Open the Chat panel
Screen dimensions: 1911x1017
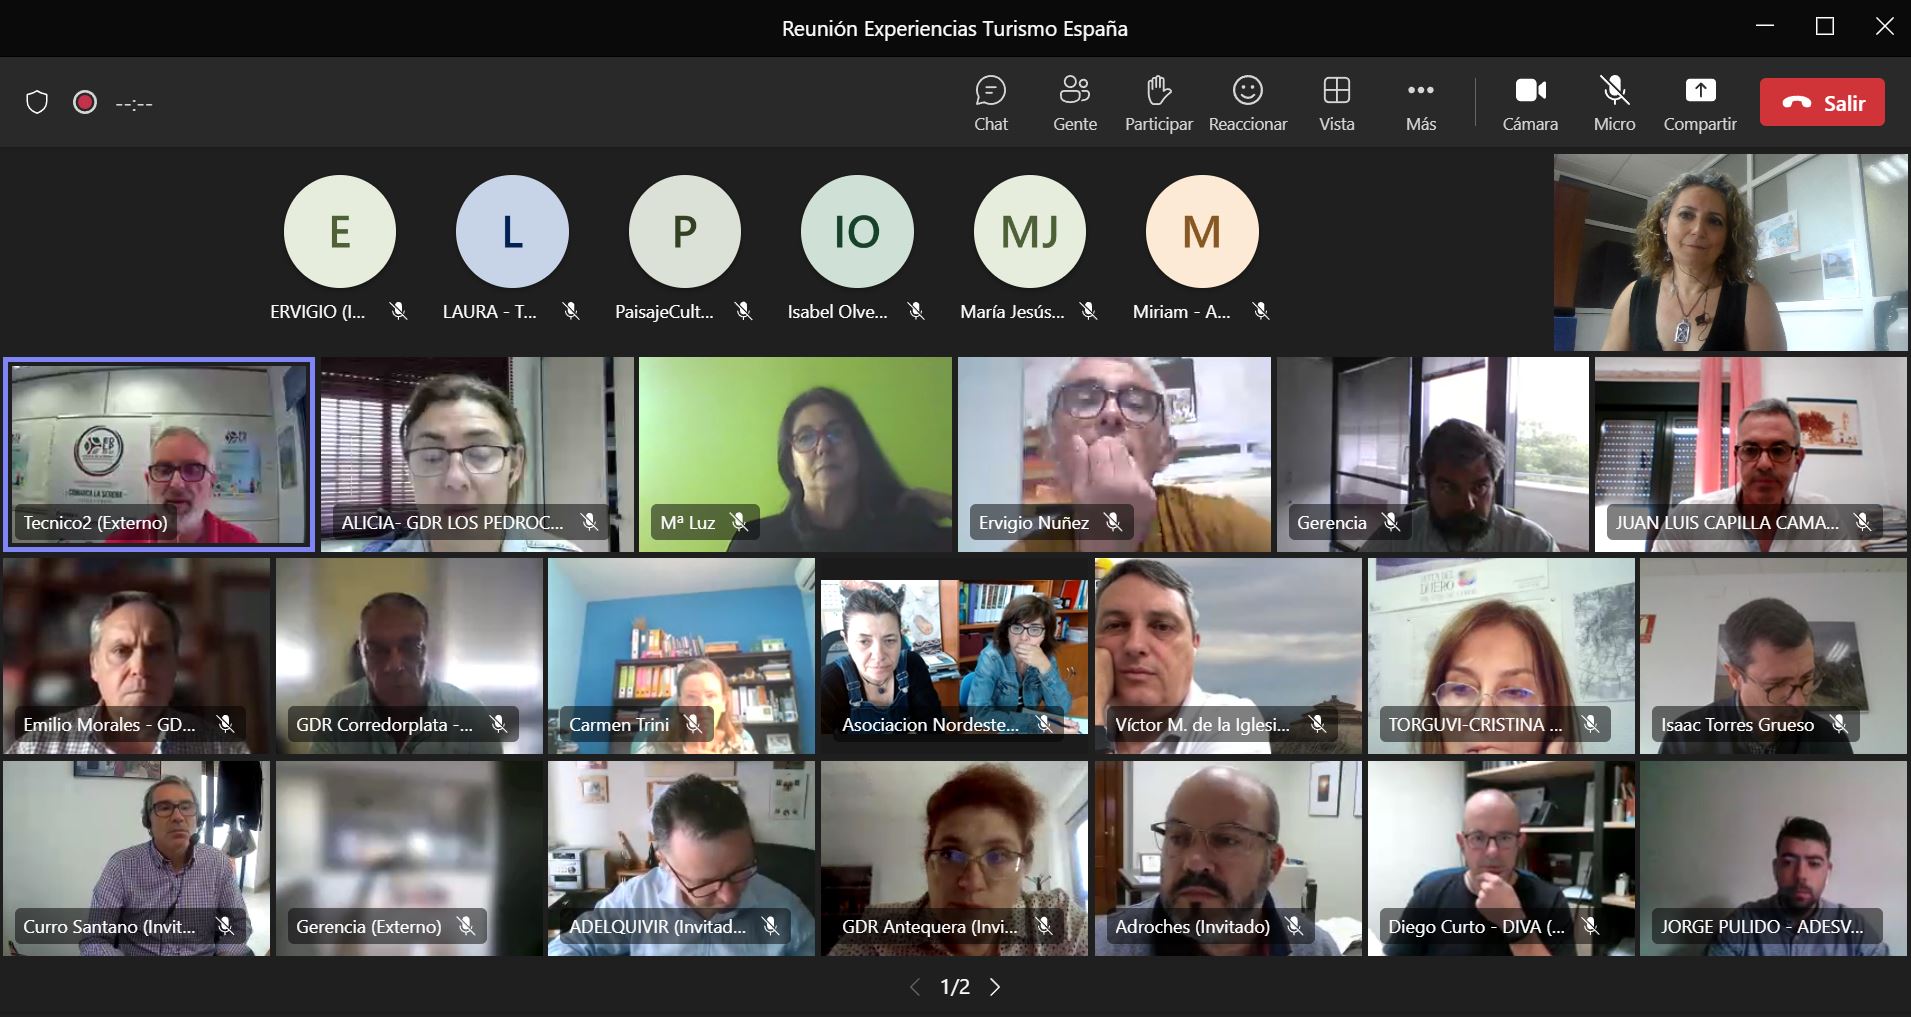click(x=990, y=103)
